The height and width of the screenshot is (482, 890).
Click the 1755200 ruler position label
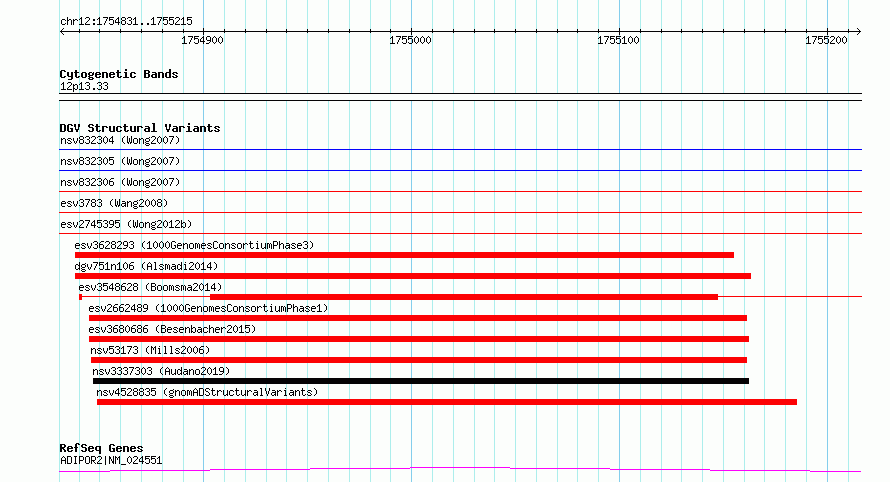tap(826, 40)
